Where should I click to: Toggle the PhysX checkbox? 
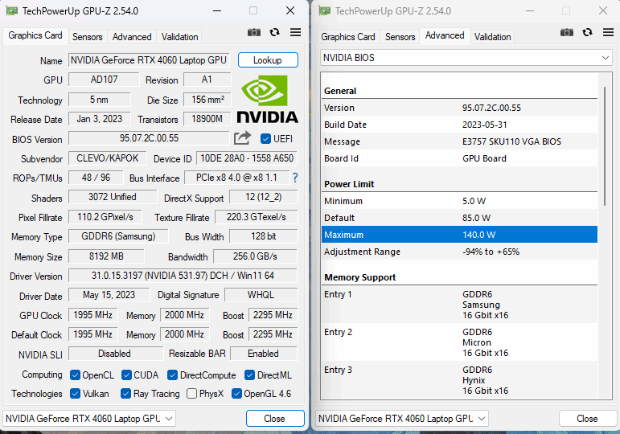click(x=191, y=393)
